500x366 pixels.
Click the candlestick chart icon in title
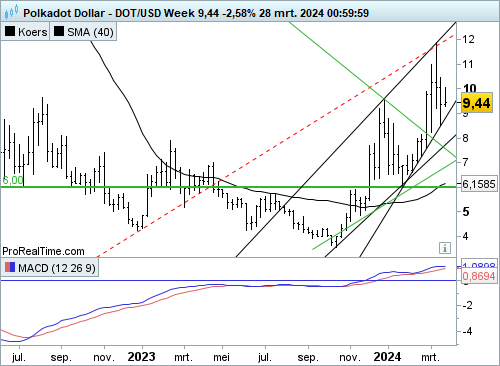11,12
